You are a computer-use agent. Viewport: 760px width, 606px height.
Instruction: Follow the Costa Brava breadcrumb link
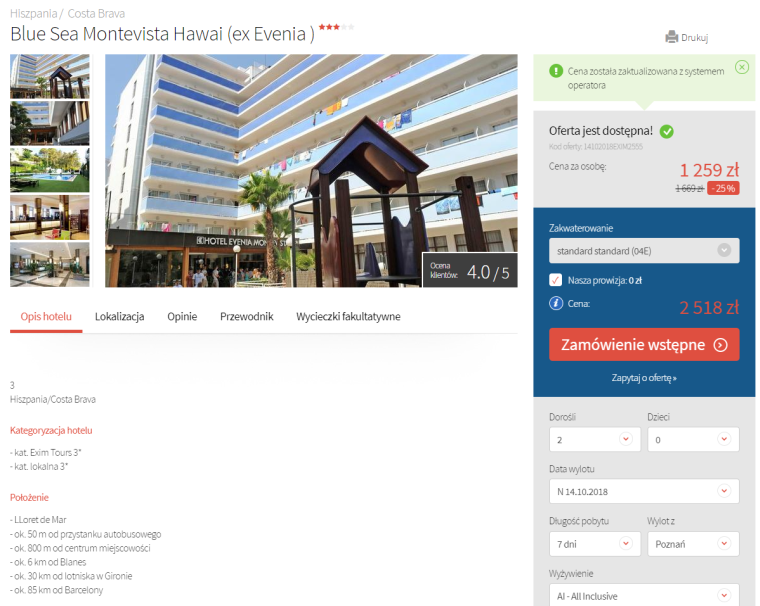(96, 14)
